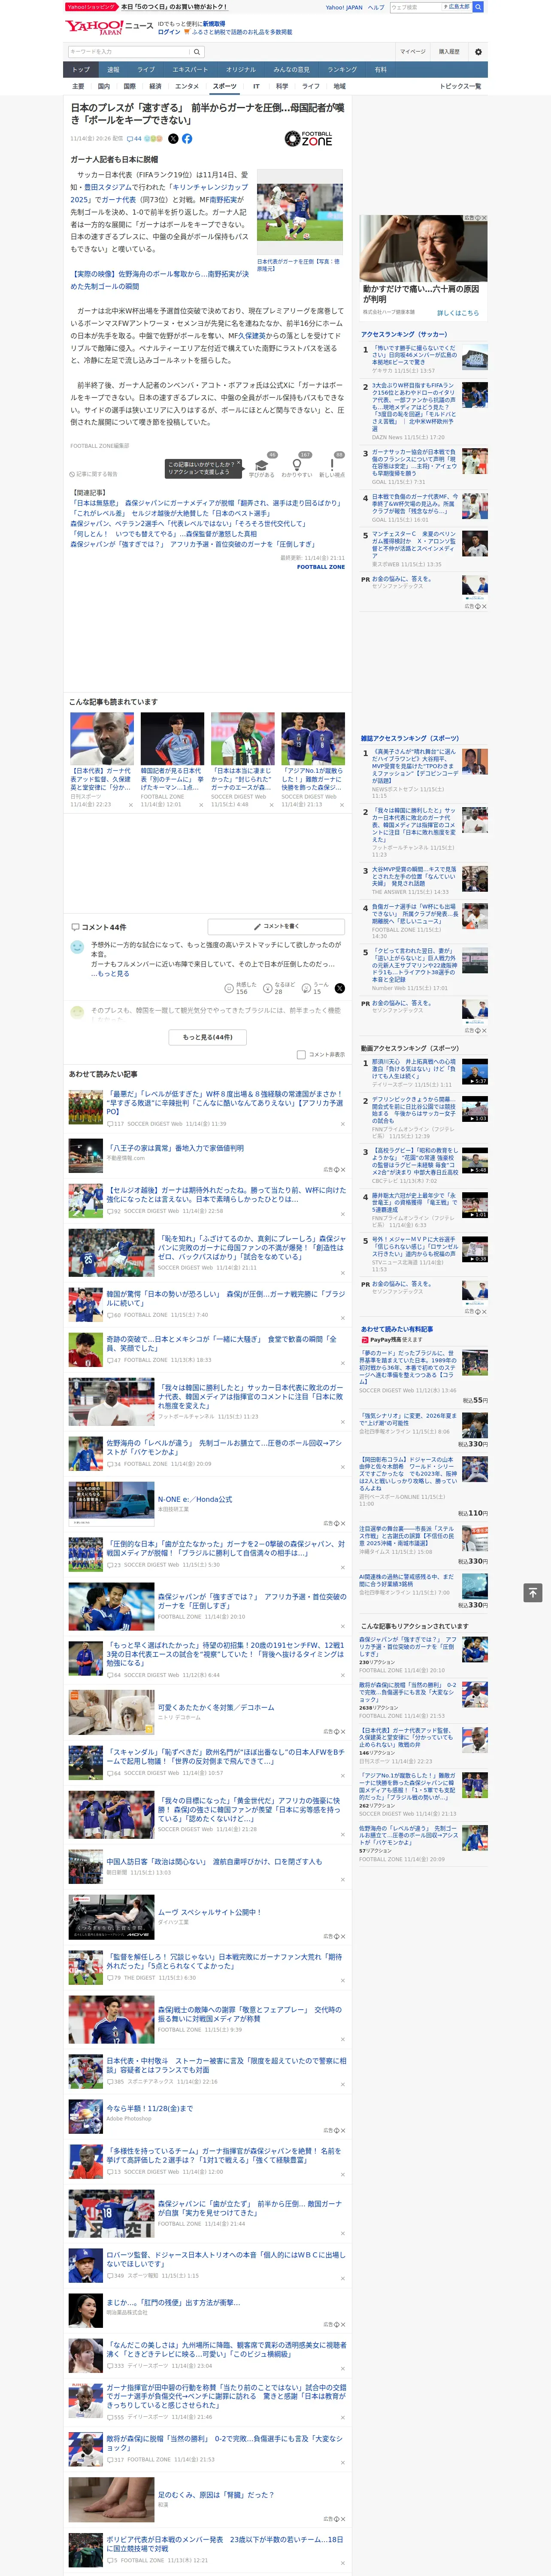Open the エキスパート tab
The width and height of the screenshot is (551, 2576).
[190, 70]
